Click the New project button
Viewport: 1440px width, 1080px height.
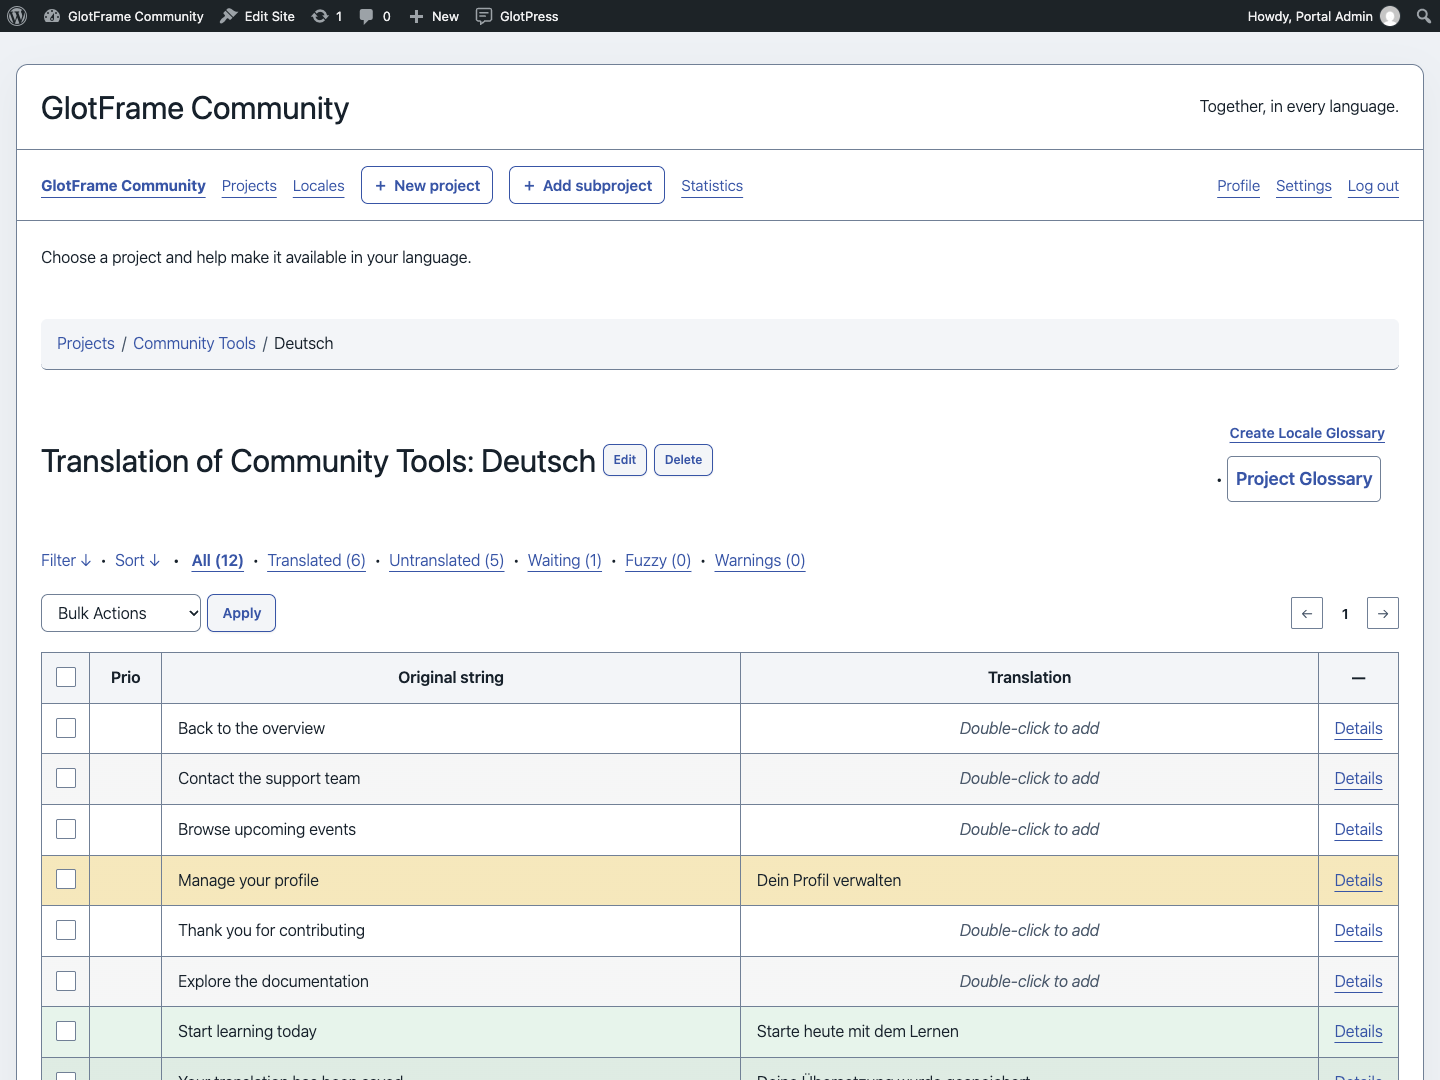pos(427,185)
